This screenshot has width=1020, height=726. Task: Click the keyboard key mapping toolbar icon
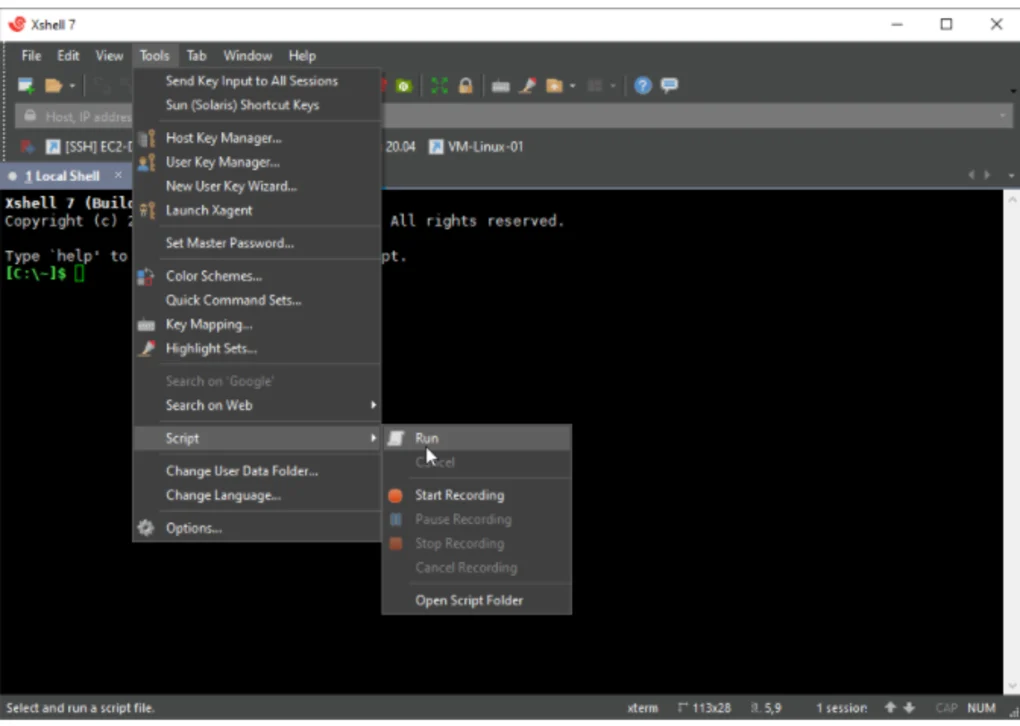tap(501, 86)
